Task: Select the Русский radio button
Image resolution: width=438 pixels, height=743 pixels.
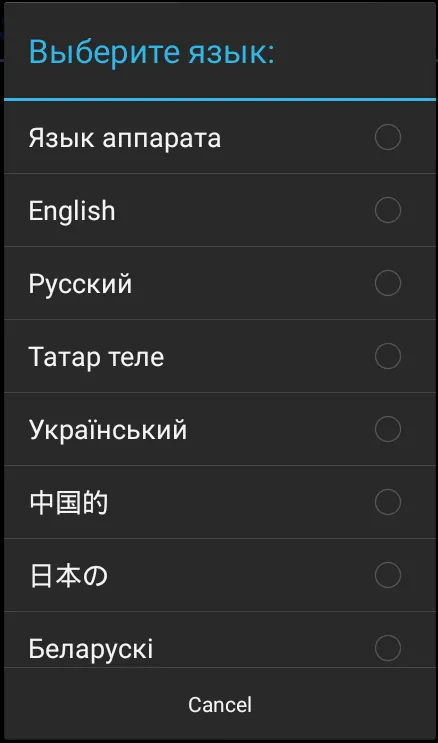Action: click(x=388, y=283)
